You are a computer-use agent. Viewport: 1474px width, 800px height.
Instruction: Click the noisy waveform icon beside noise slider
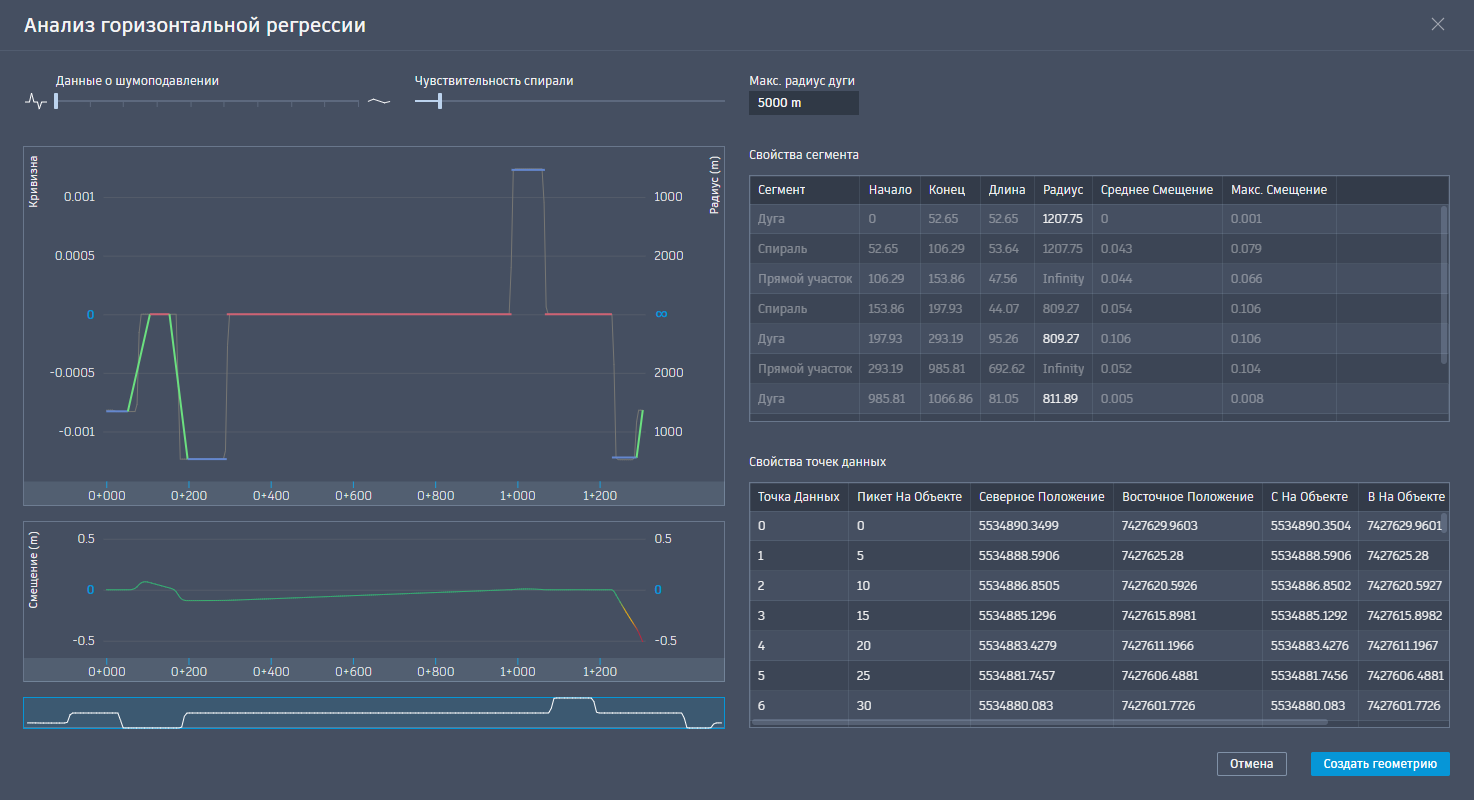coord(36,101)
